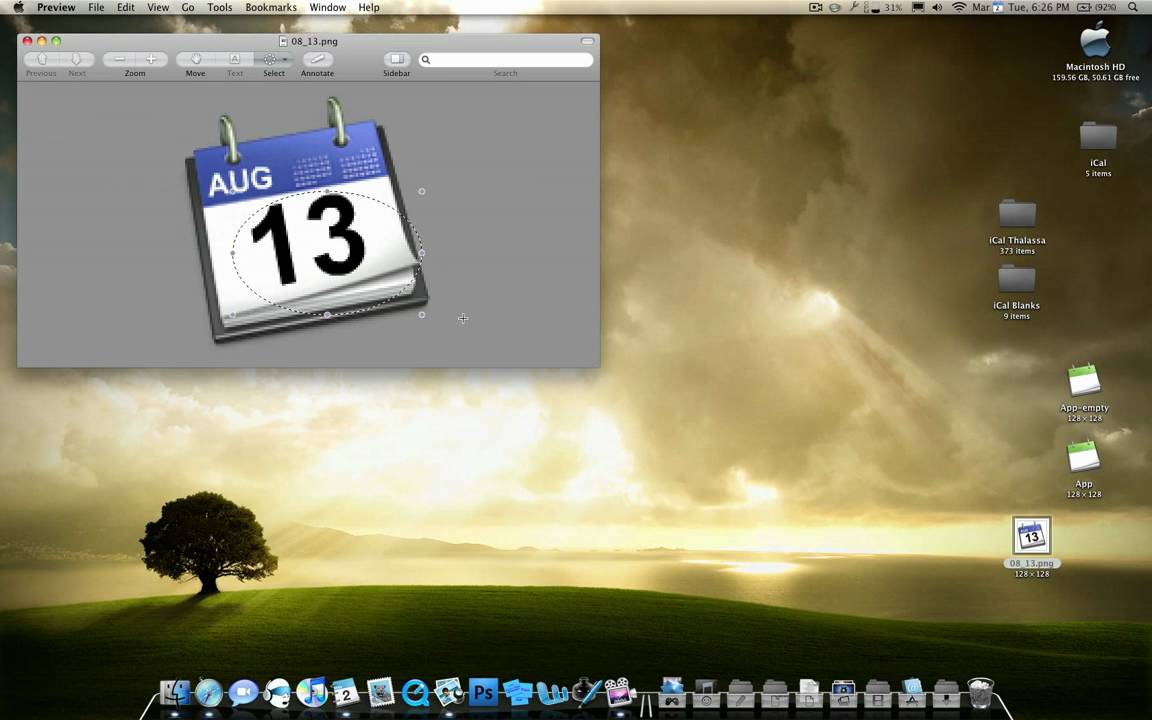The height and width of the screenshot is (720, 1152).
Task: Open the Tools menu
Action: pos(220,7)
